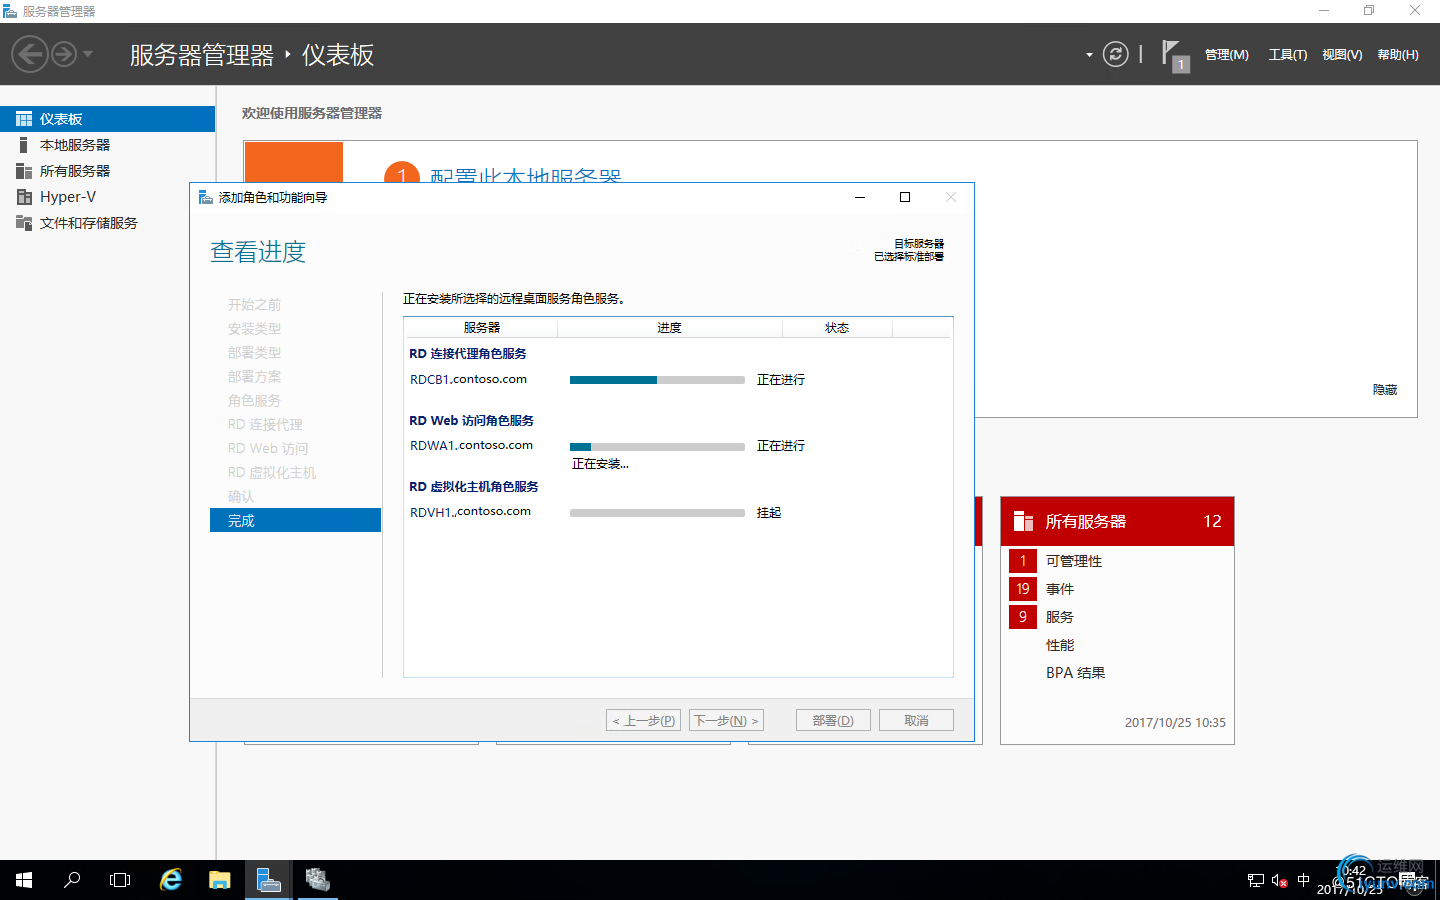Screen dimensions: 1440x900
Task: Click the second running app taskbar icon
Action: 318,880
